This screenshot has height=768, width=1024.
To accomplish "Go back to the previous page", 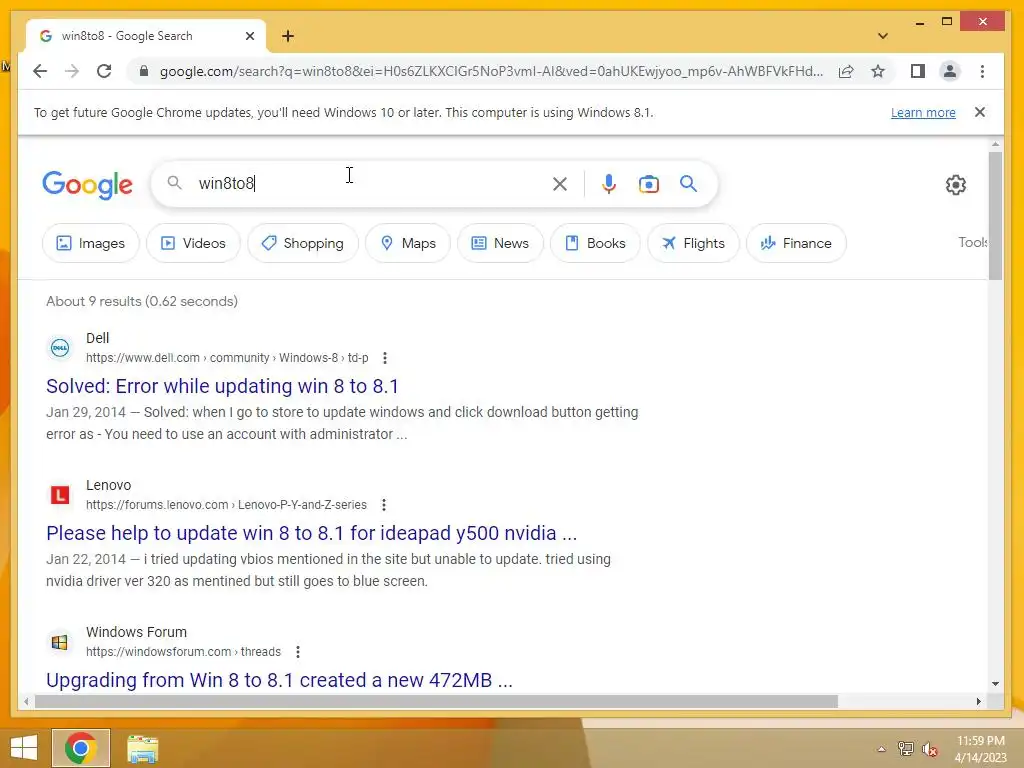I will [x=40, y=71].
